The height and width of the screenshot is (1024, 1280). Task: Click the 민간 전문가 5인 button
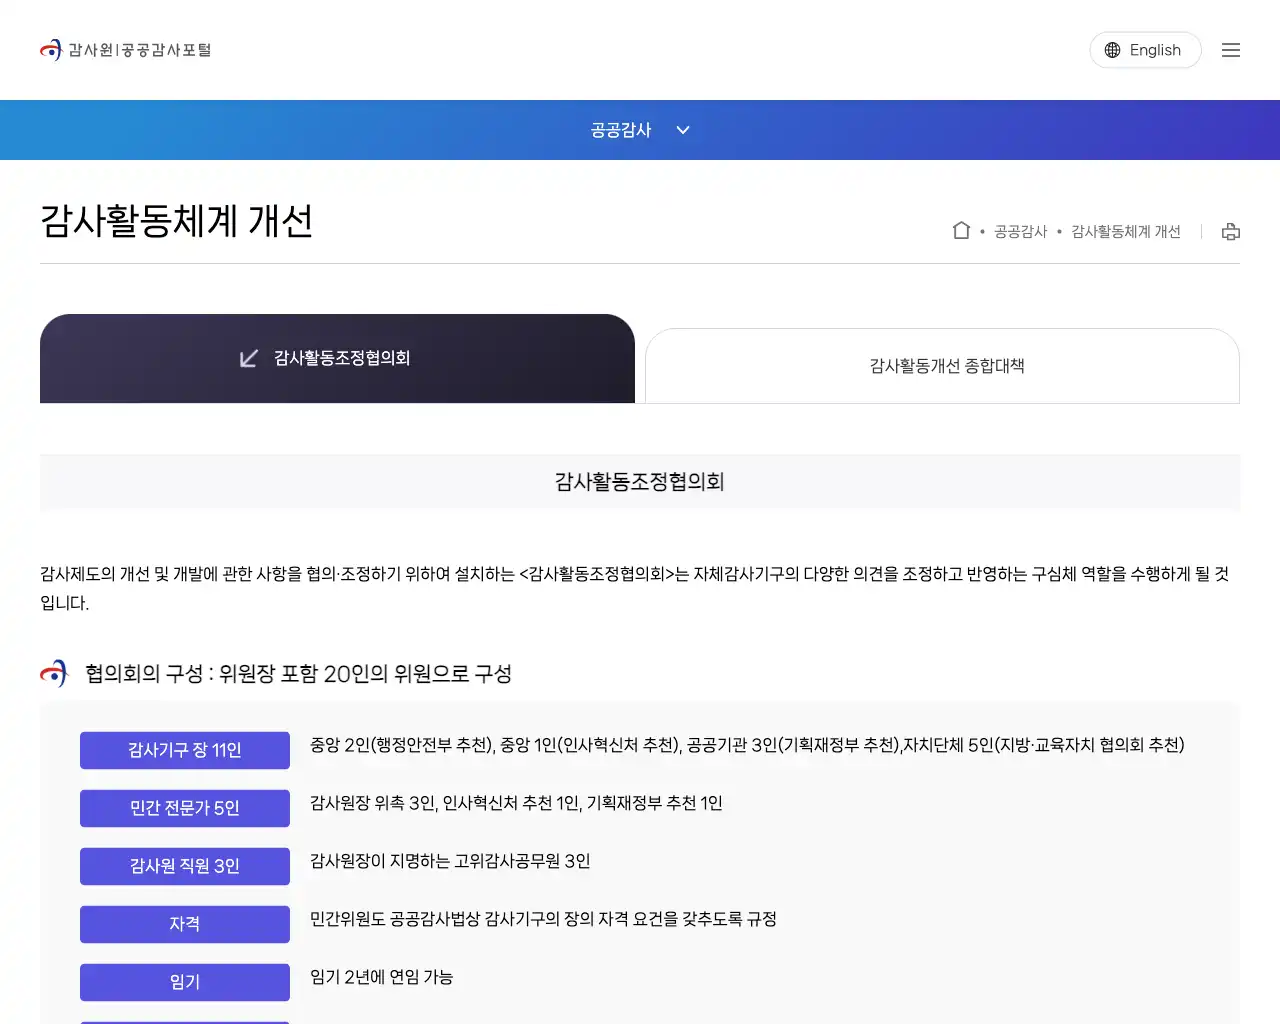(184, 808)
